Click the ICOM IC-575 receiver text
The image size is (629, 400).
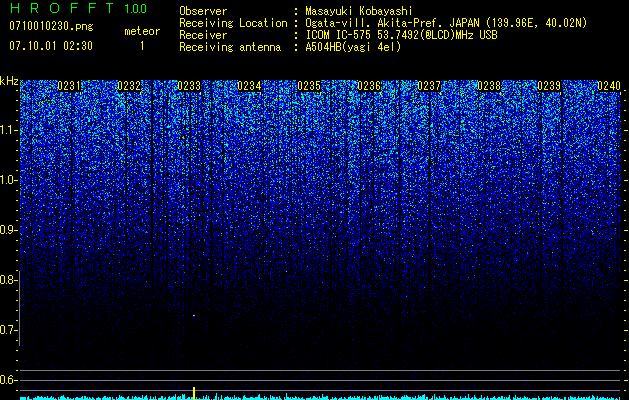pos(401,35)
